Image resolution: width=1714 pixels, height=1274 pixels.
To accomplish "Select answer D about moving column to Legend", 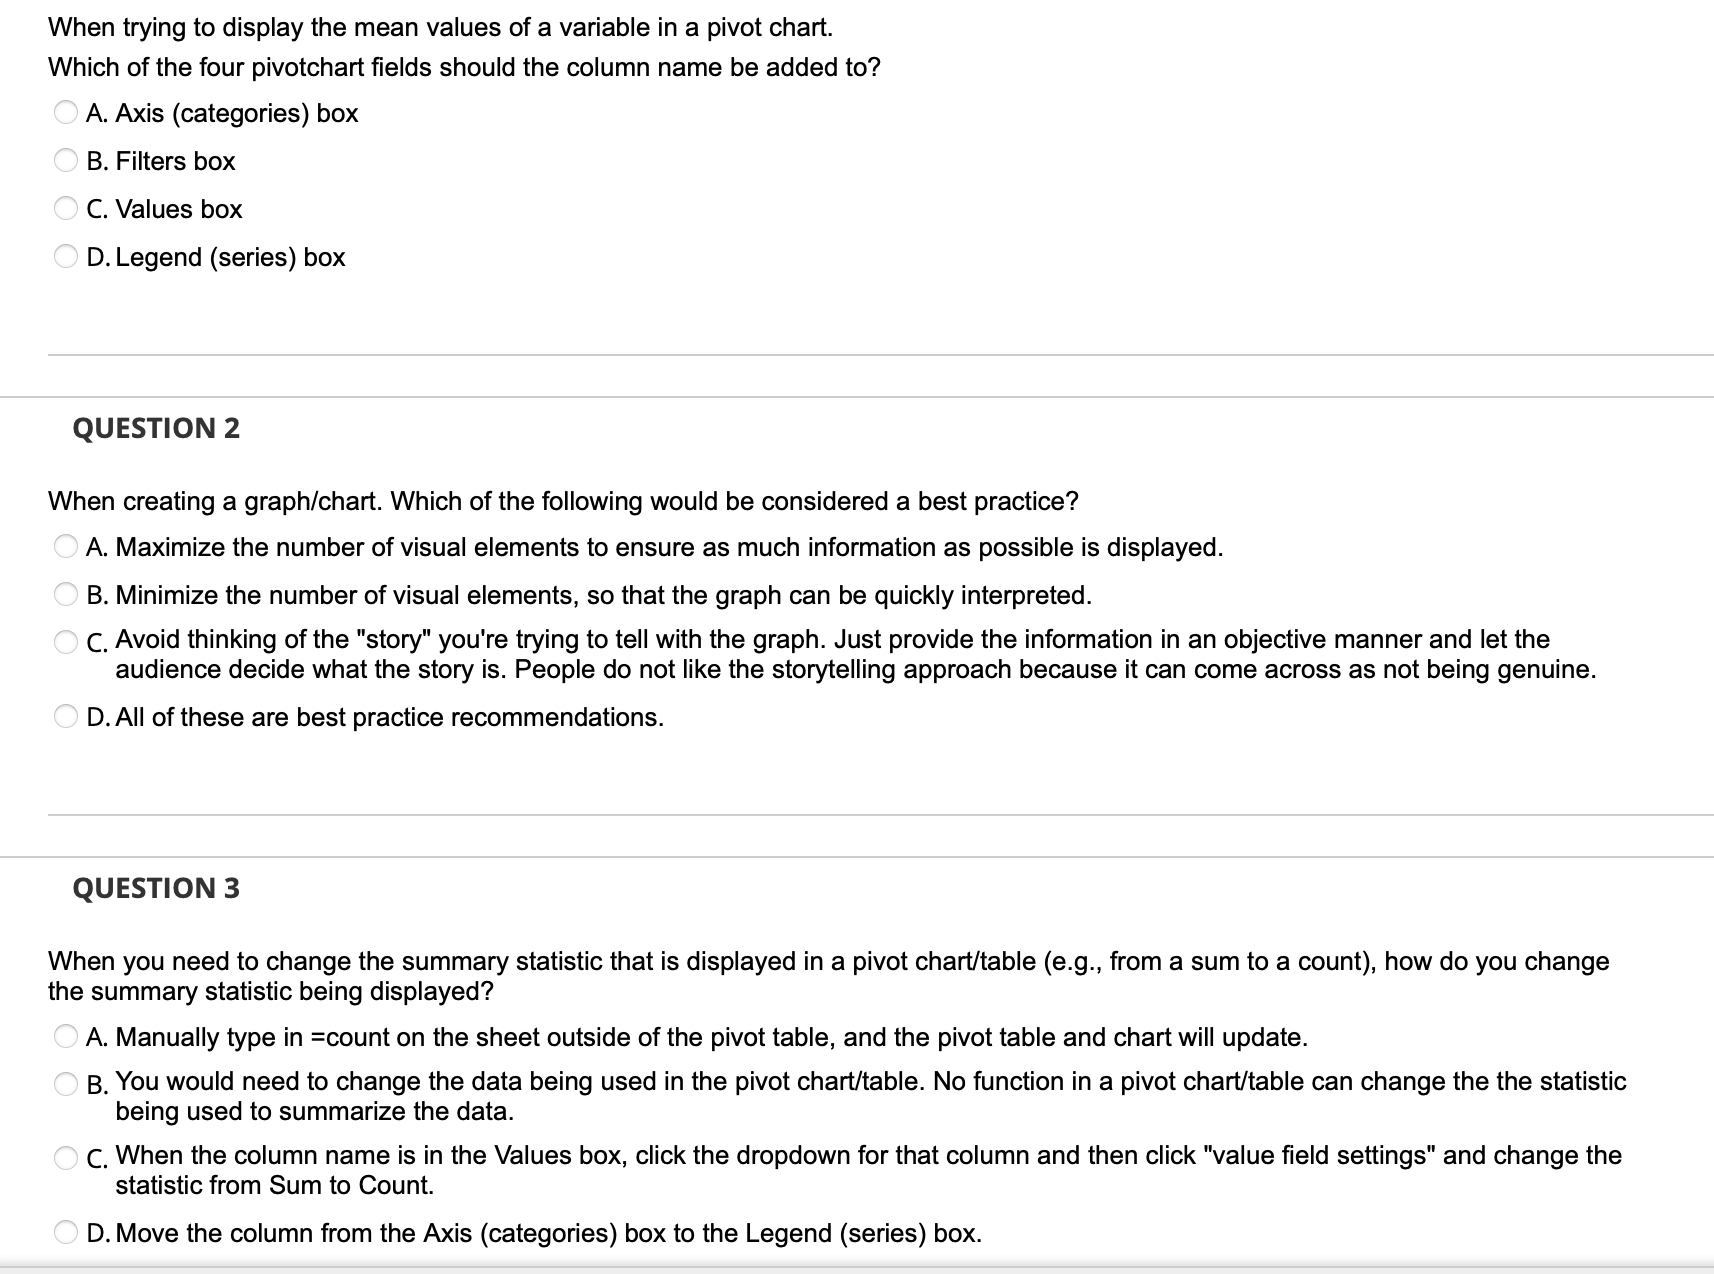I will pos(65,1232).
